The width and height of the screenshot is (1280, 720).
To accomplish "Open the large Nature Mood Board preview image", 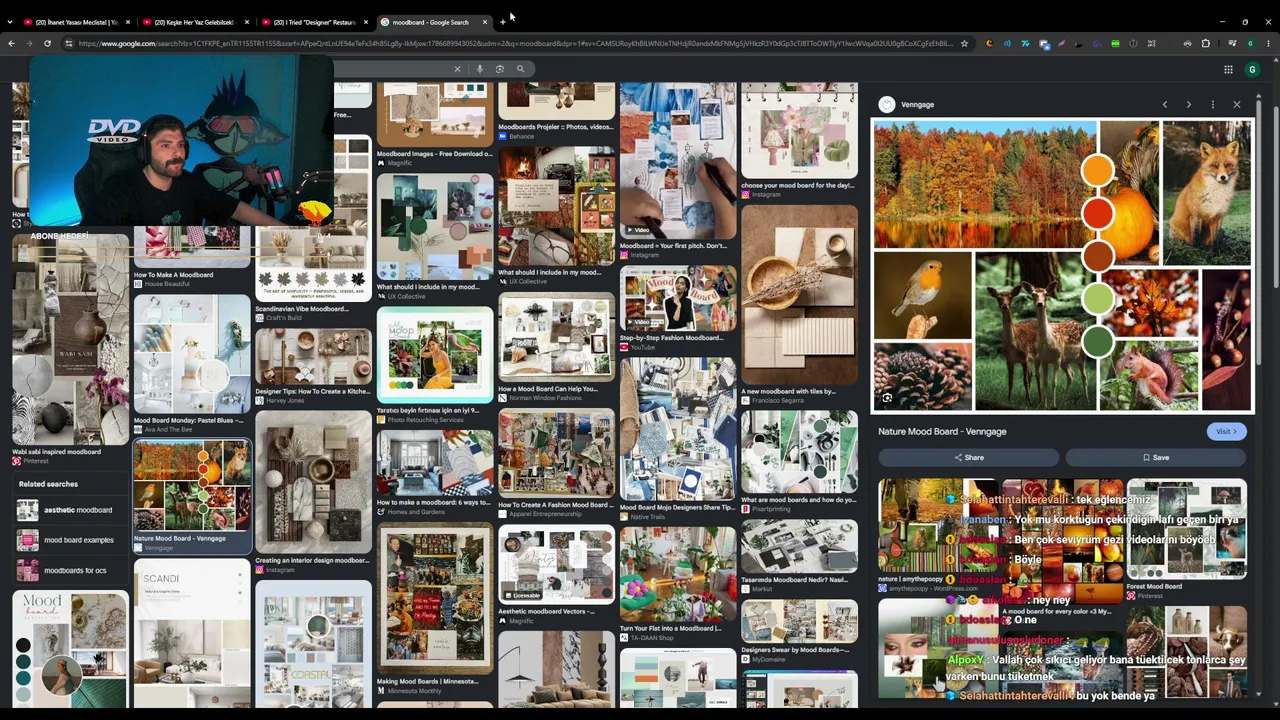I will (1062, 266).
